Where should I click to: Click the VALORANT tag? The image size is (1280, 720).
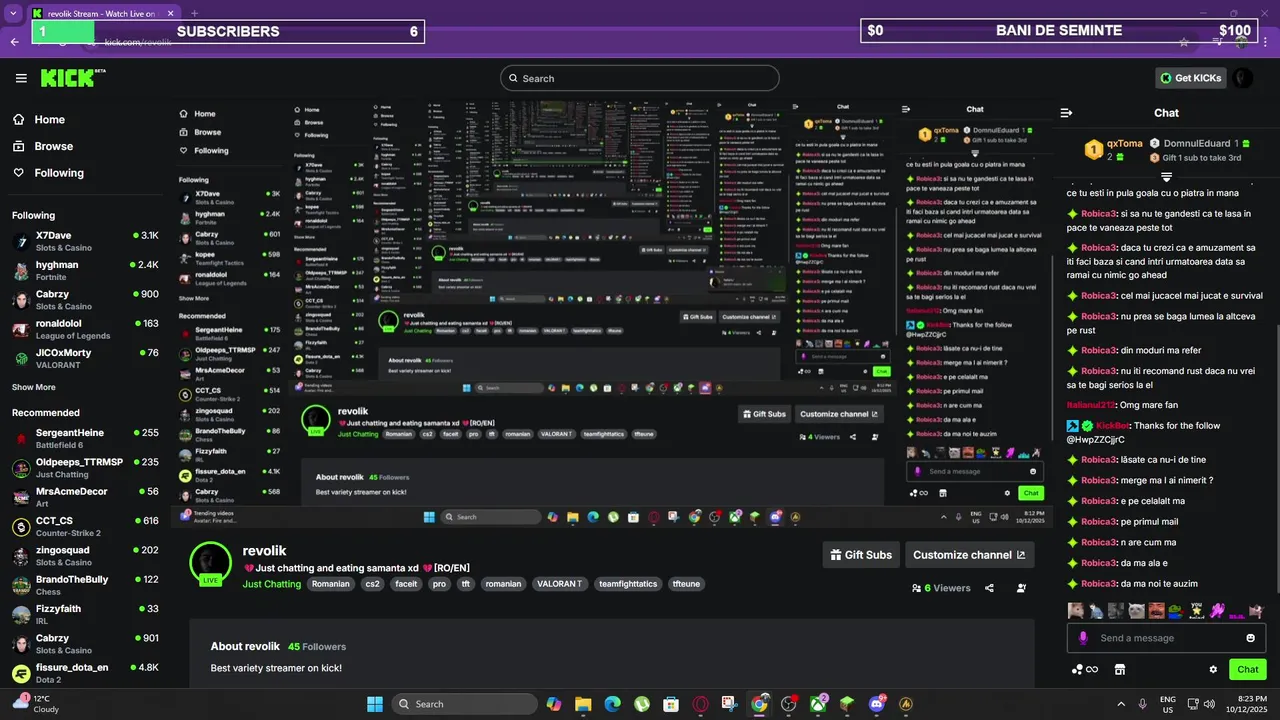[559, 584]
